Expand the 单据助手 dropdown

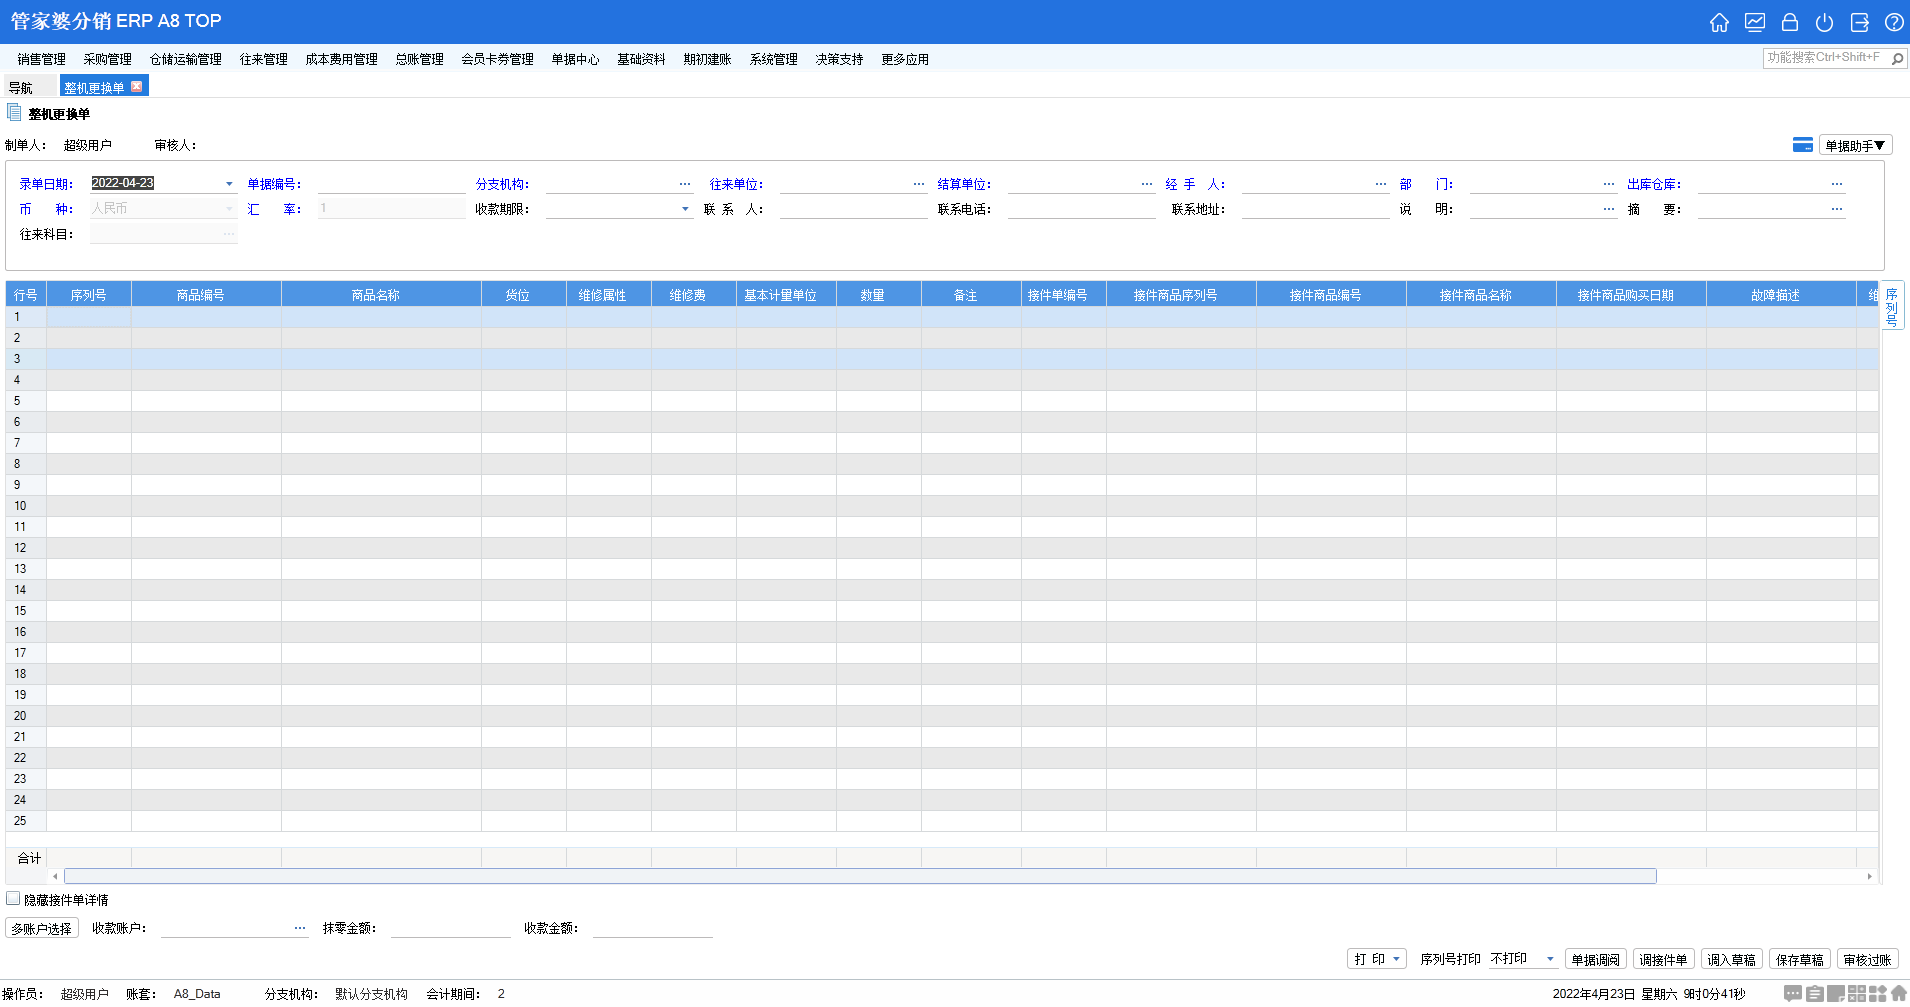click(x=1855, y=146)
